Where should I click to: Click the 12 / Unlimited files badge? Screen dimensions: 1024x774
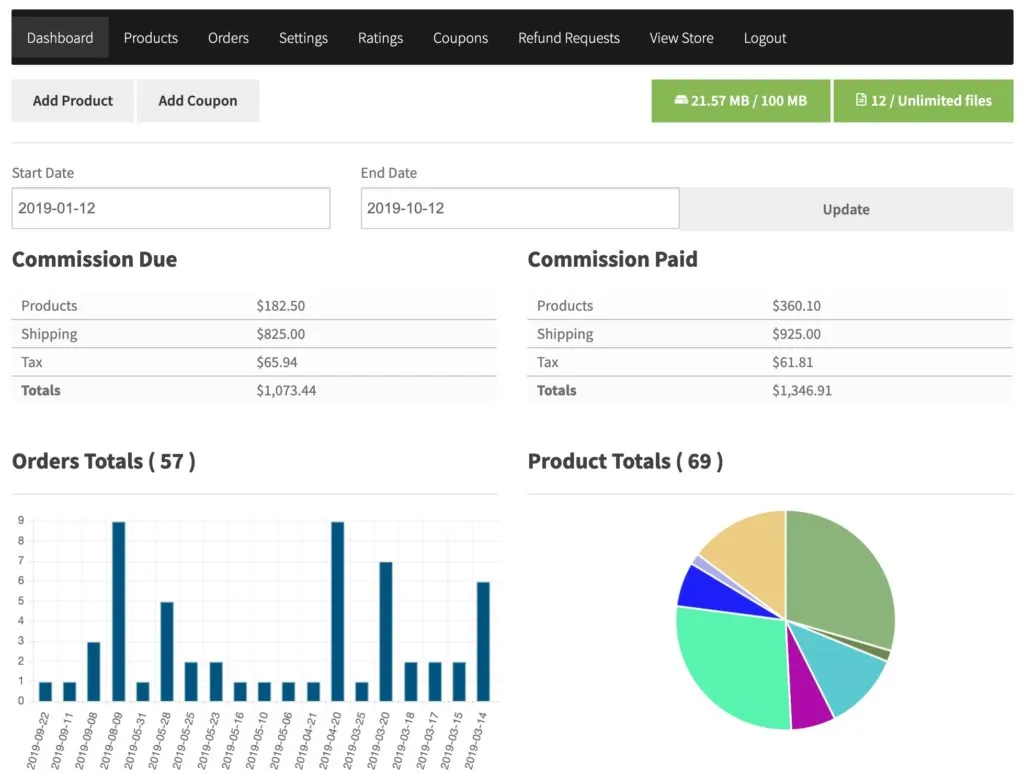tap(922, 100)
